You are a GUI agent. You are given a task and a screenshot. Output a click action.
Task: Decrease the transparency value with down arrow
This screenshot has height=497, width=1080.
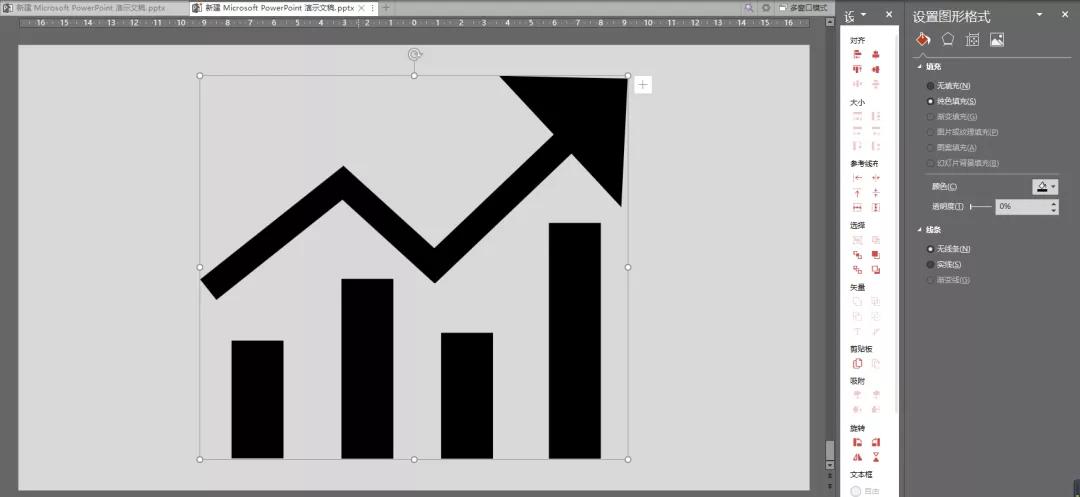1054,211
